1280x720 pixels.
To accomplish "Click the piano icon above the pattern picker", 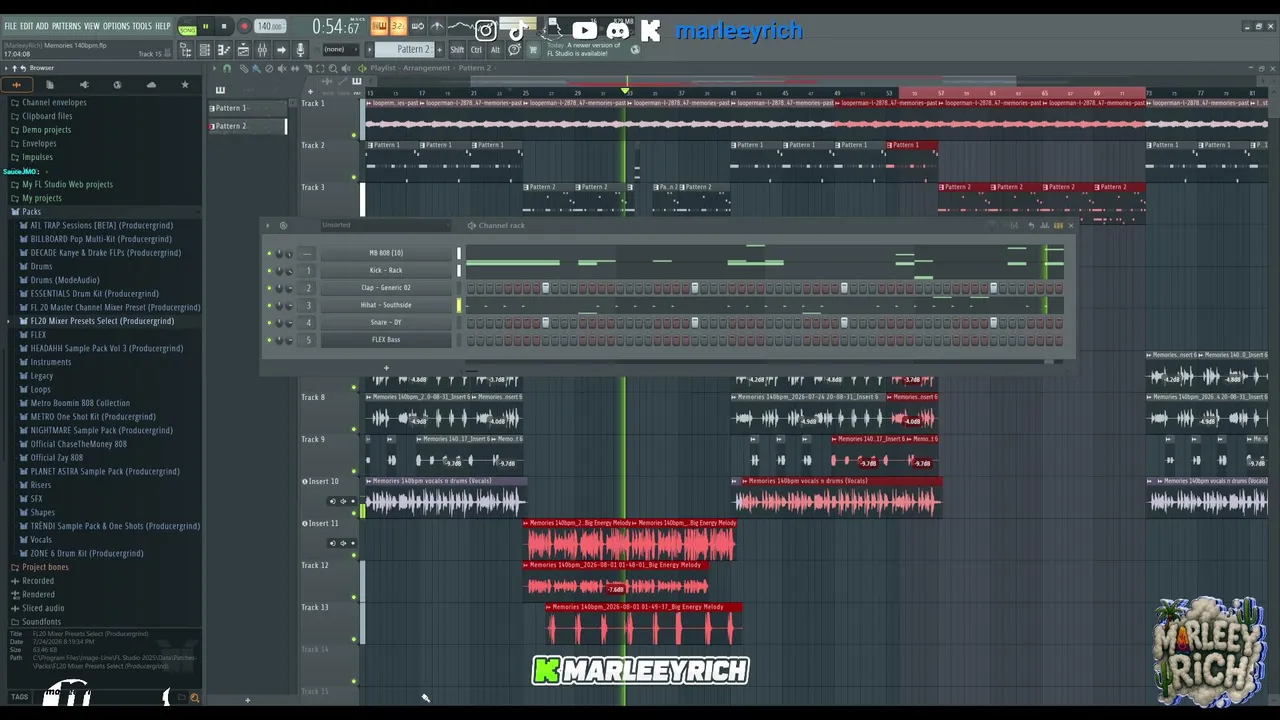I will pyautogui.click(x=220, y=90).
